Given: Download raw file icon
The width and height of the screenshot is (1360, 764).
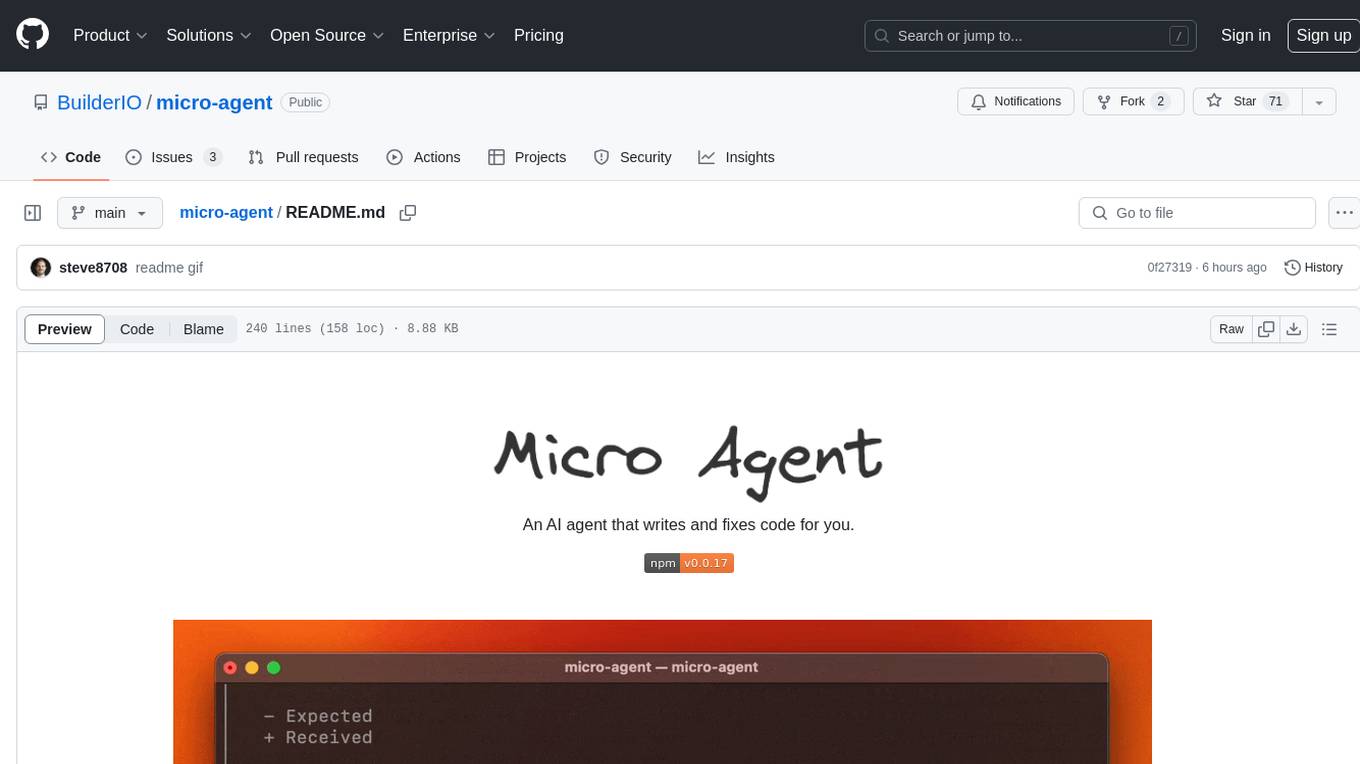Looking at the screenshot, I should coord(1294,329).
